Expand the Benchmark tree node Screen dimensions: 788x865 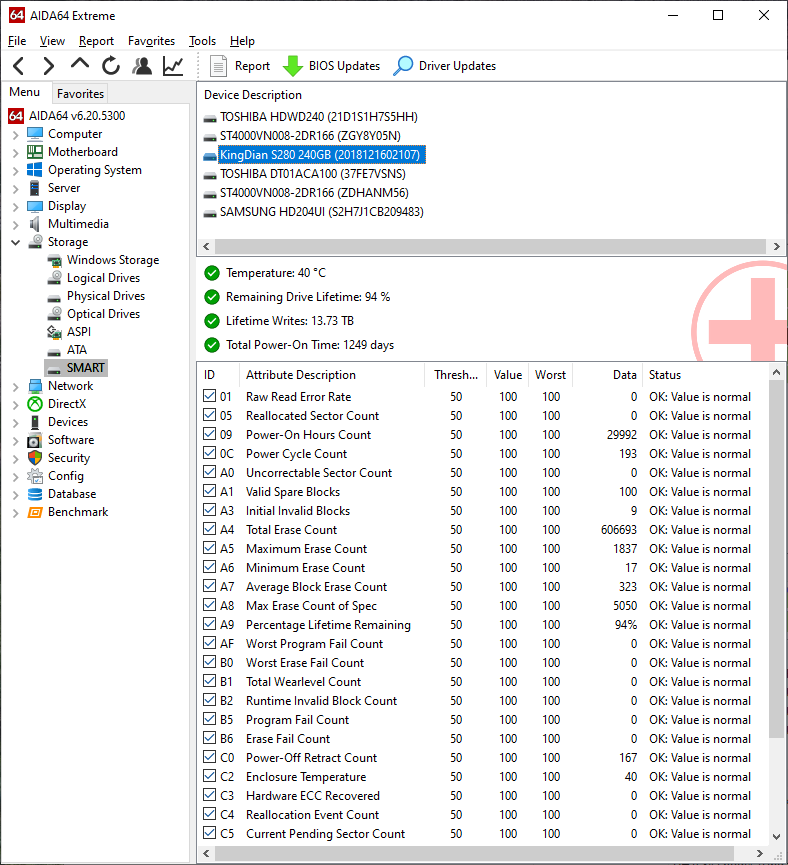(x=15, y=513)
